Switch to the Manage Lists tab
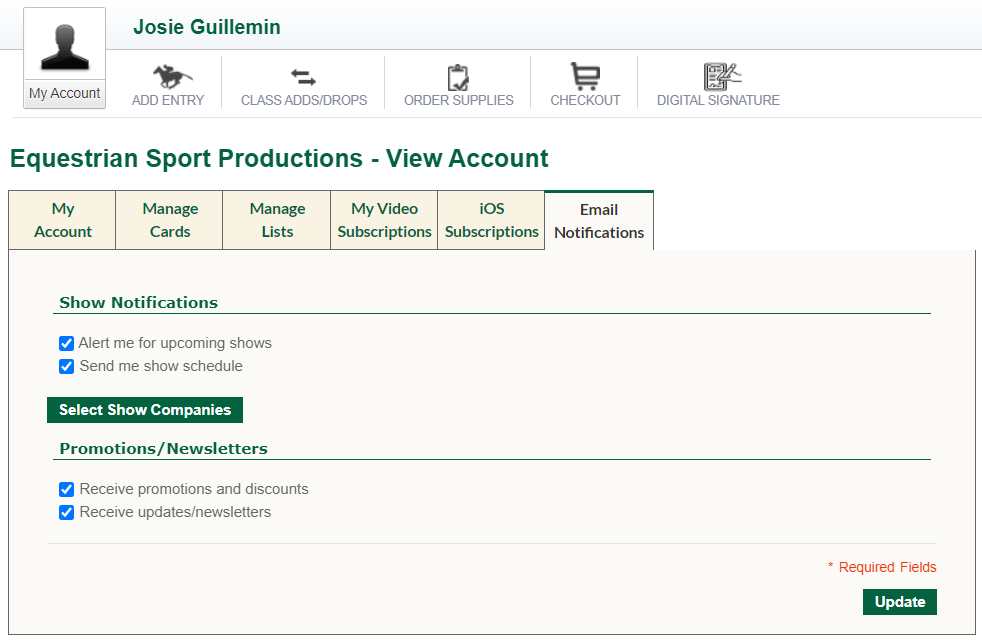The image size is (982, 641). (x=277, y=220)
